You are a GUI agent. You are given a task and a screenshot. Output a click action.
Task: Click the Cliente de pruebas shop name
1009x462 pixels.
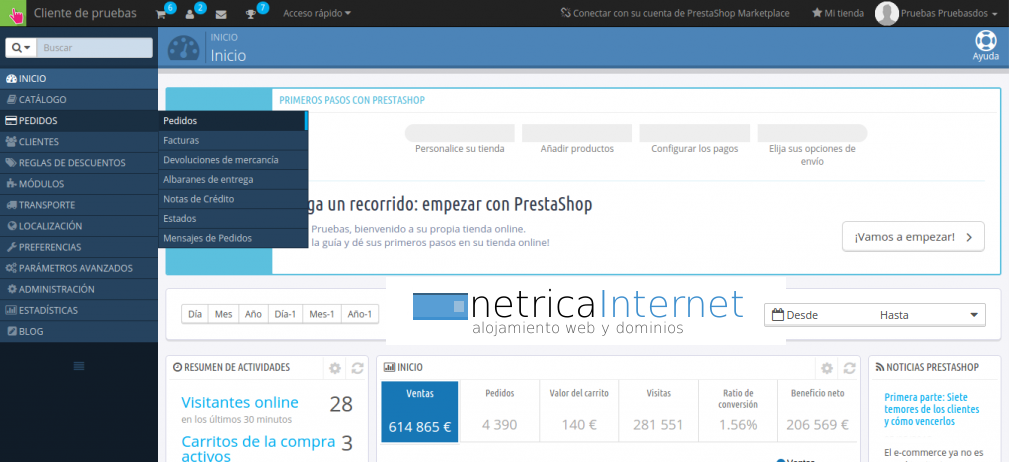tap(85, 13)
